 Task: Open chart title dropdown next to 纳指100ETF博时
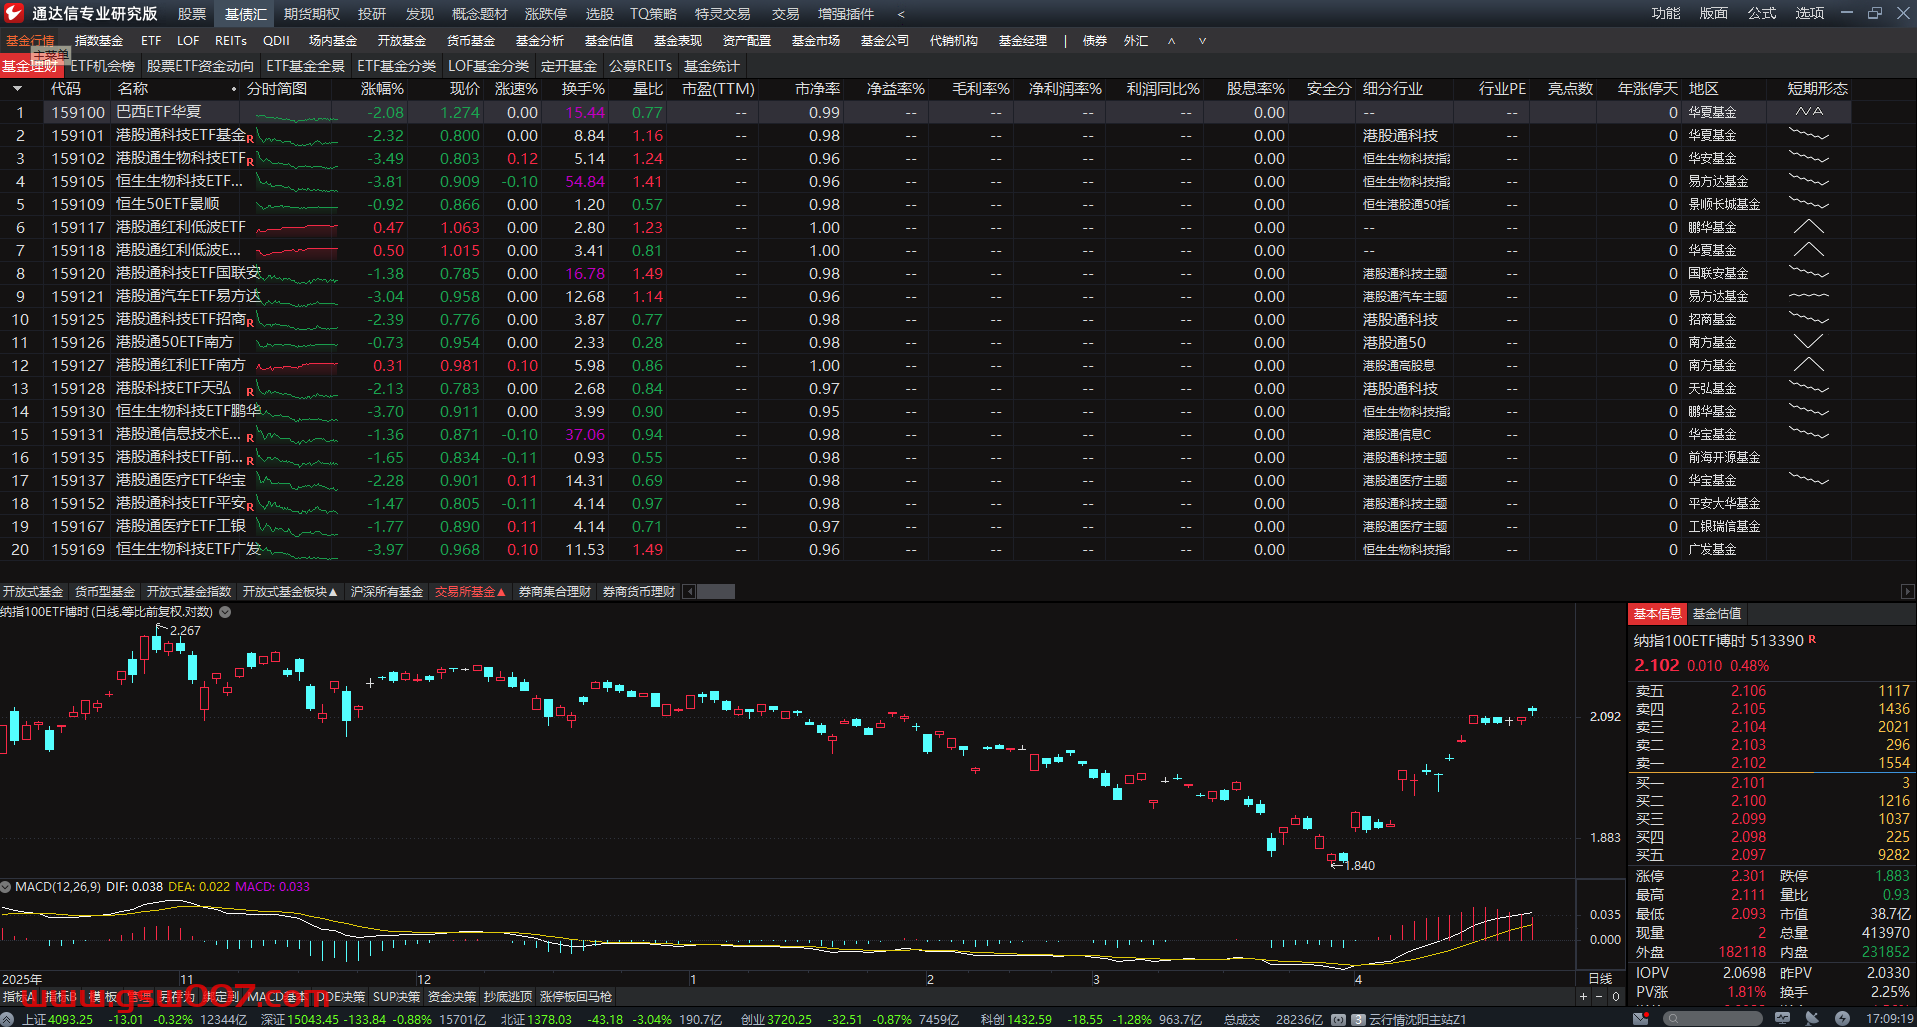(225, 612)
